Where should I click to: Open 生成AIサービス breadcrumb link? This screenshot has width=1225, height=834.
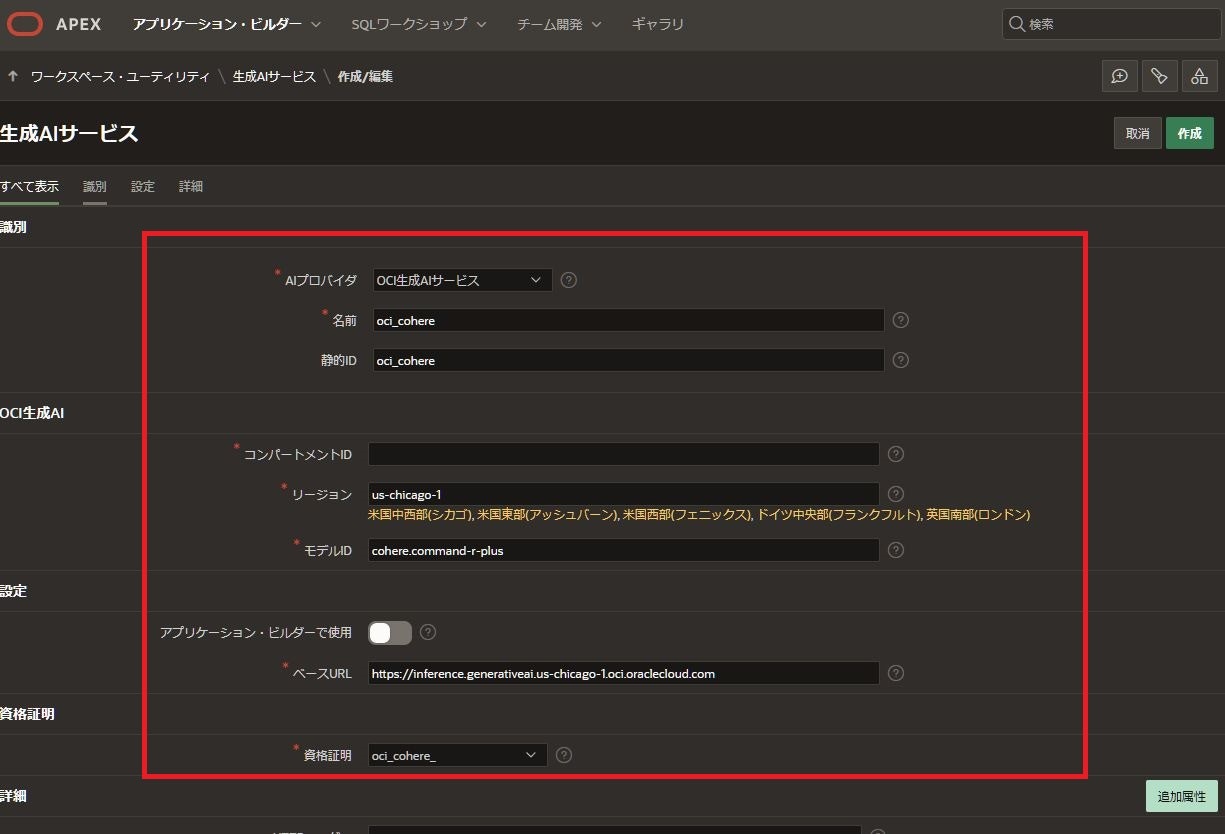click(274, 76)
